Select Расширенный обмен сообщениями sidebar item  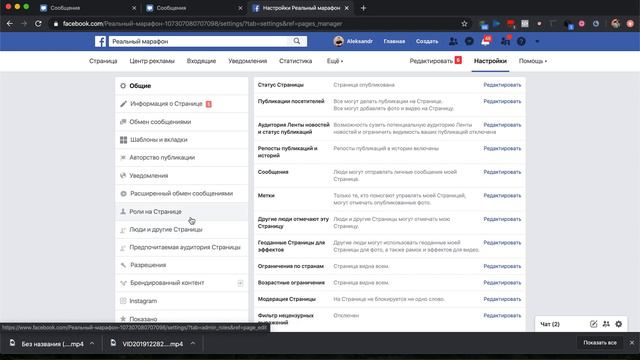(182, 193)
